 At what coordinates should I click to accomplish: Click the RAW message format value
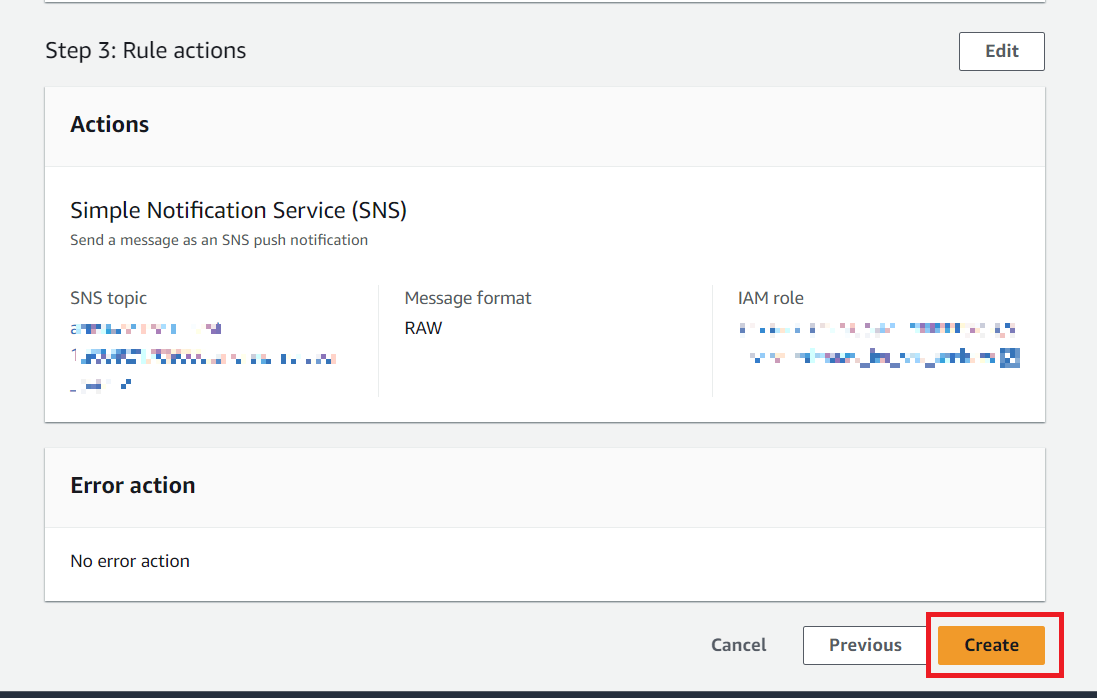click(x=423, y=328)
